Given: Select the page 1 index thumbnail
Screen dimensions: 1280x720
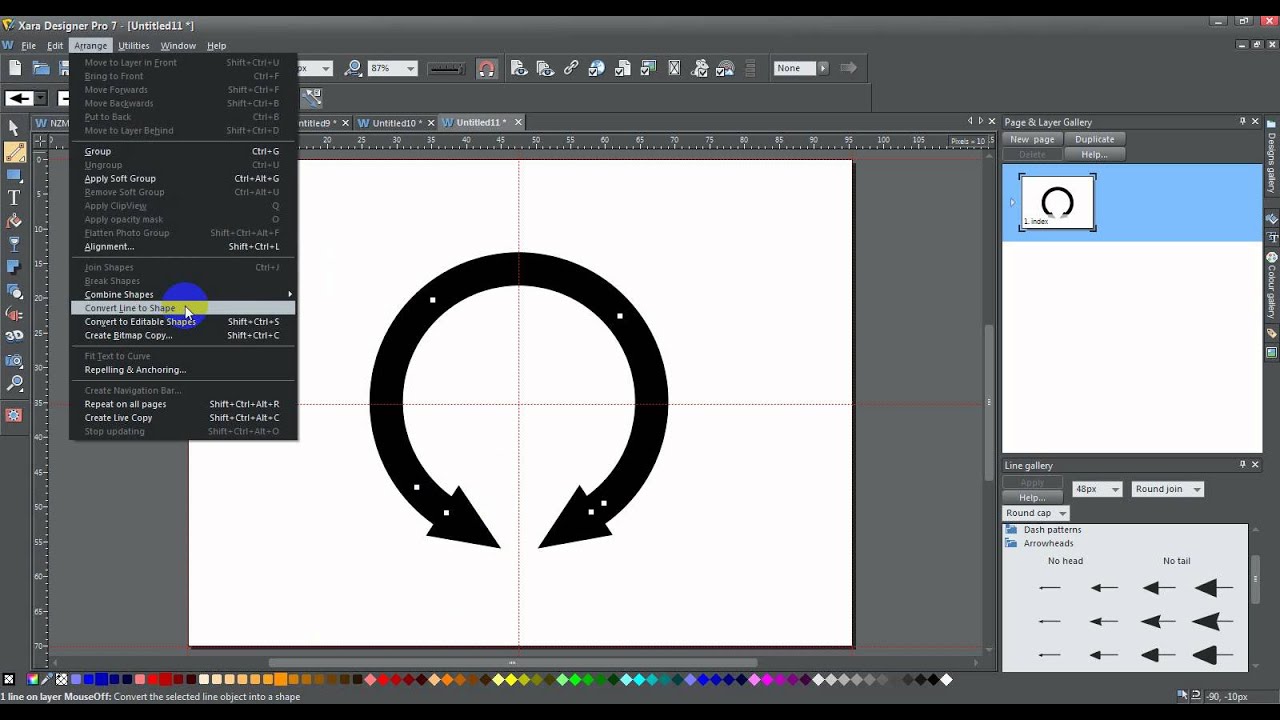Looking at the screenshot, I should pyautogui.click(x=1057, y=202).
